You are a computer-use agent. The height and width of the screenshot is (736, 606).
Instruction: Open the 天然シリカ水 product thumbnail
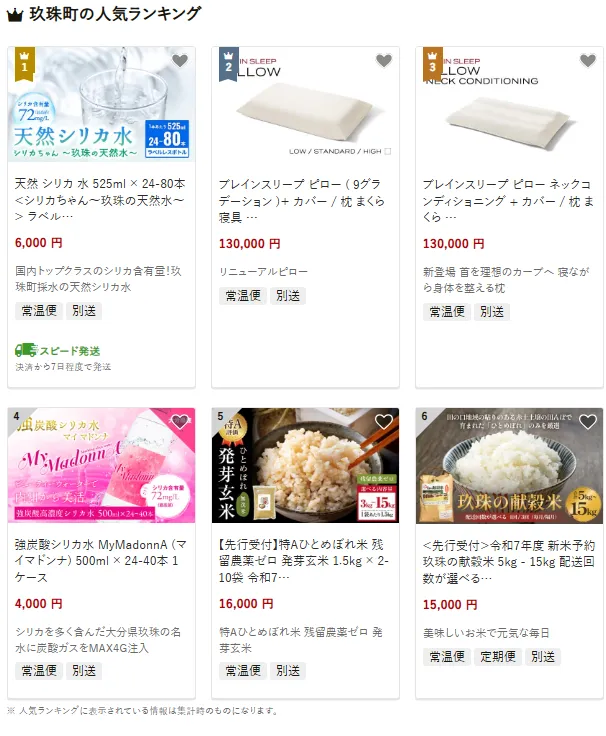101,104
